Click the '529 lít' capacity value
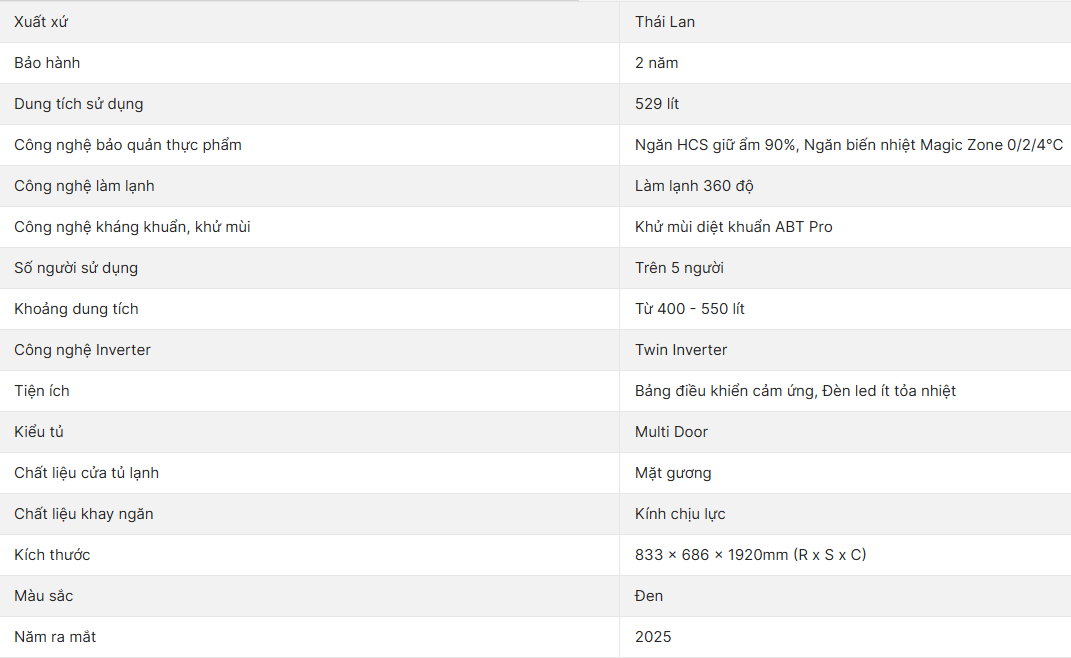1071x658 pixels. click(x=657, y=104)
